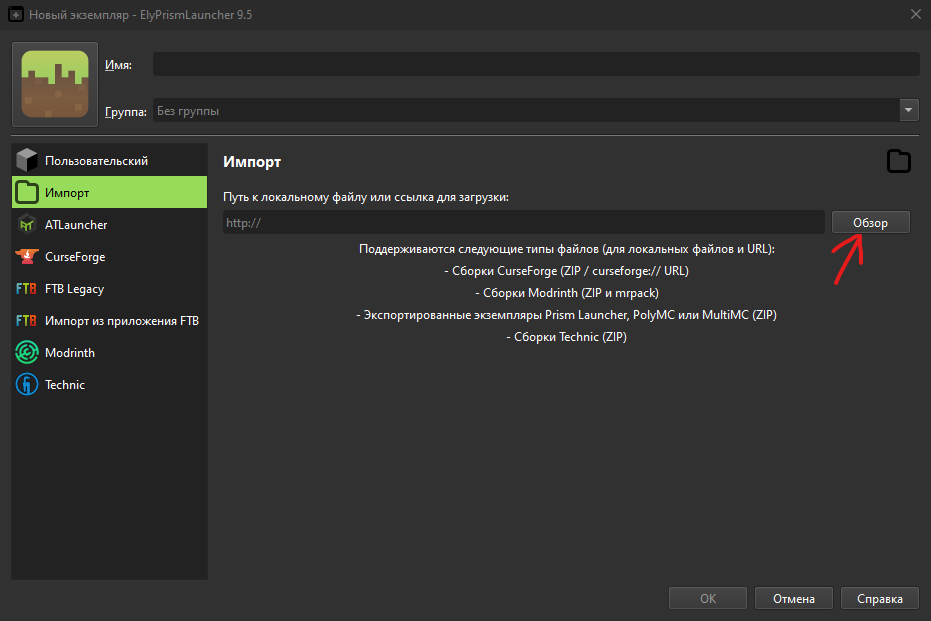Click 'Путь к локальному файлу' label

tap(366, 197)
